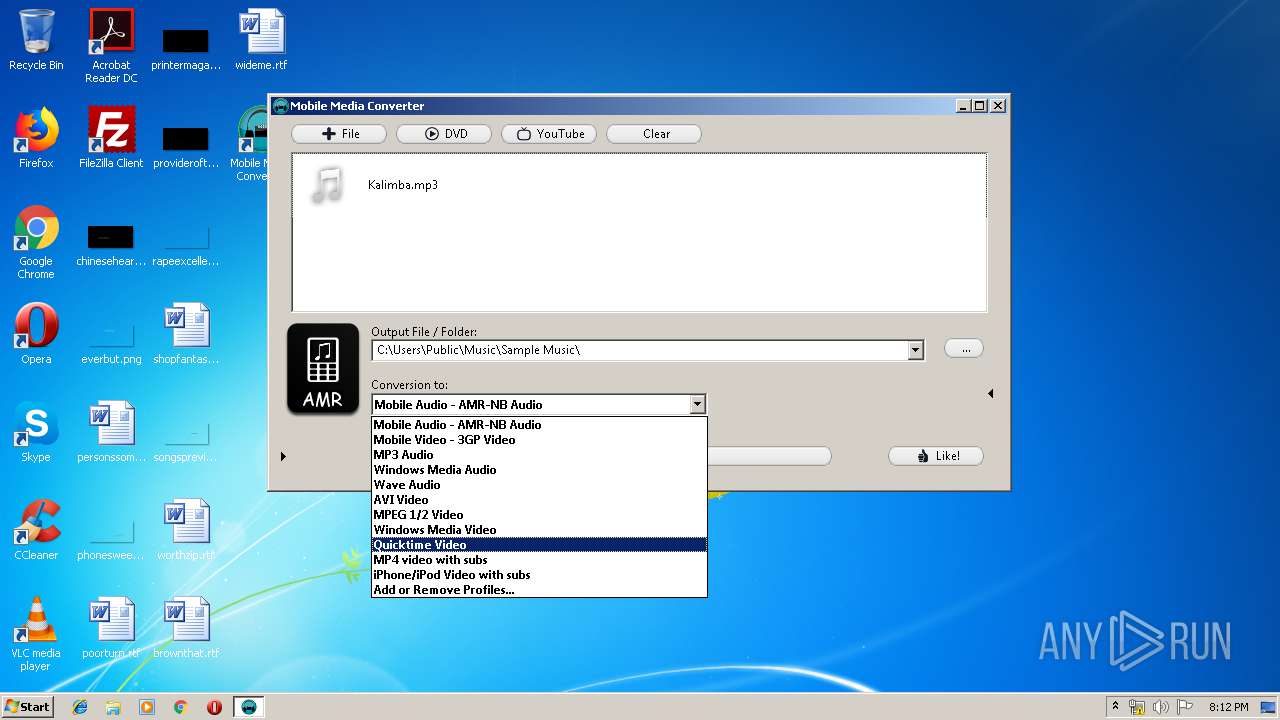This screenshot has width=1280, height=720.
Task: Choose MP4 video with subs profile
Action: click(539, 560)
